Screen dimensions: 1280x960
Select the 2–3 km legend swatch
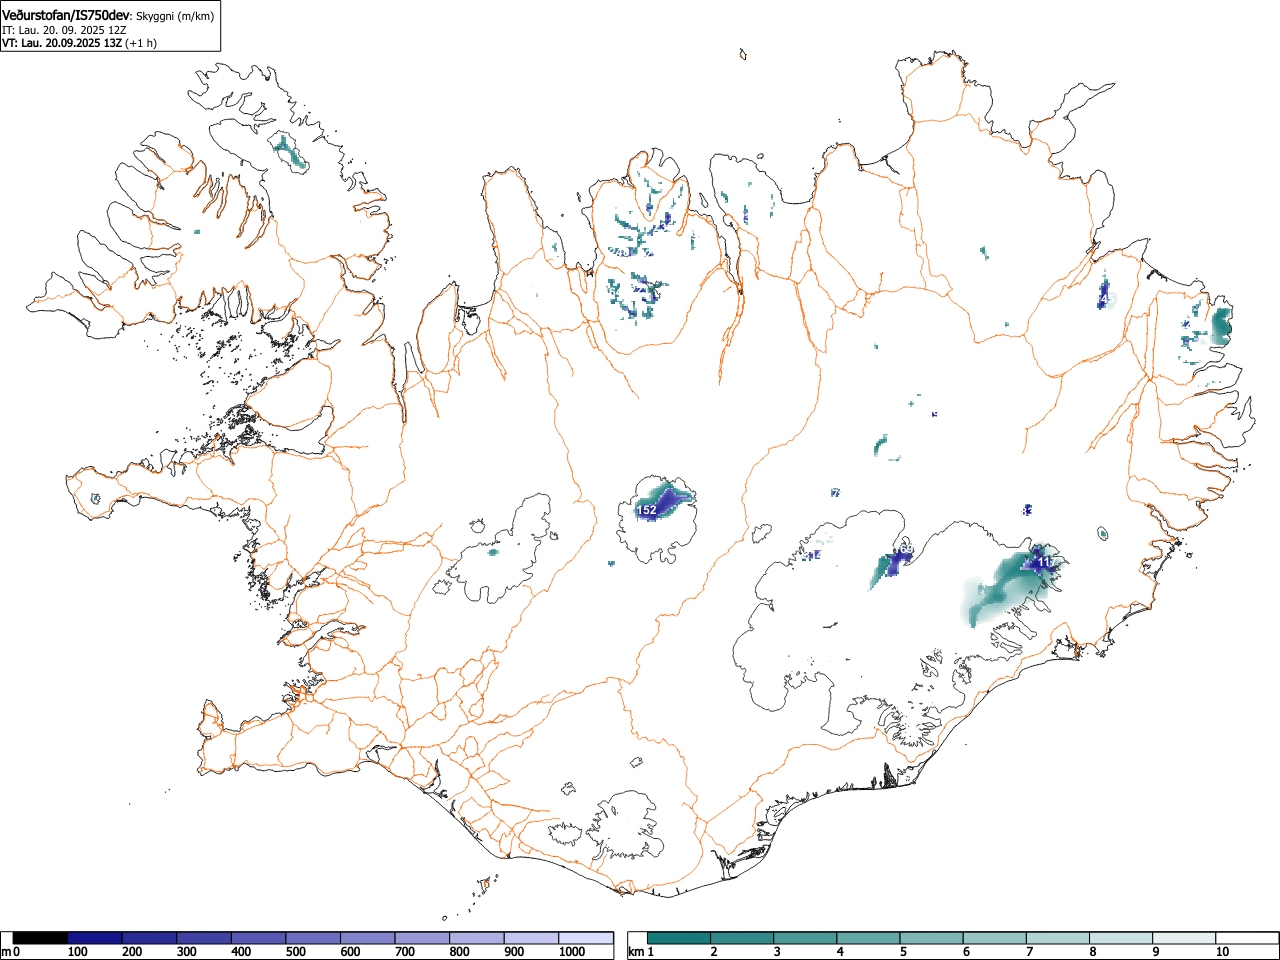(742, 938)
